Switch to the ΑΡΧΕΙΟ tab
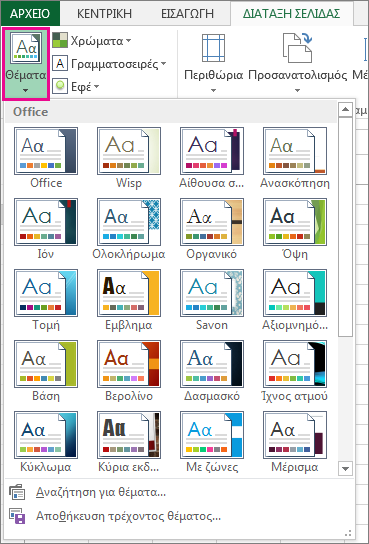The width and height of the screenshot is (369, 544). pos(30,14)
